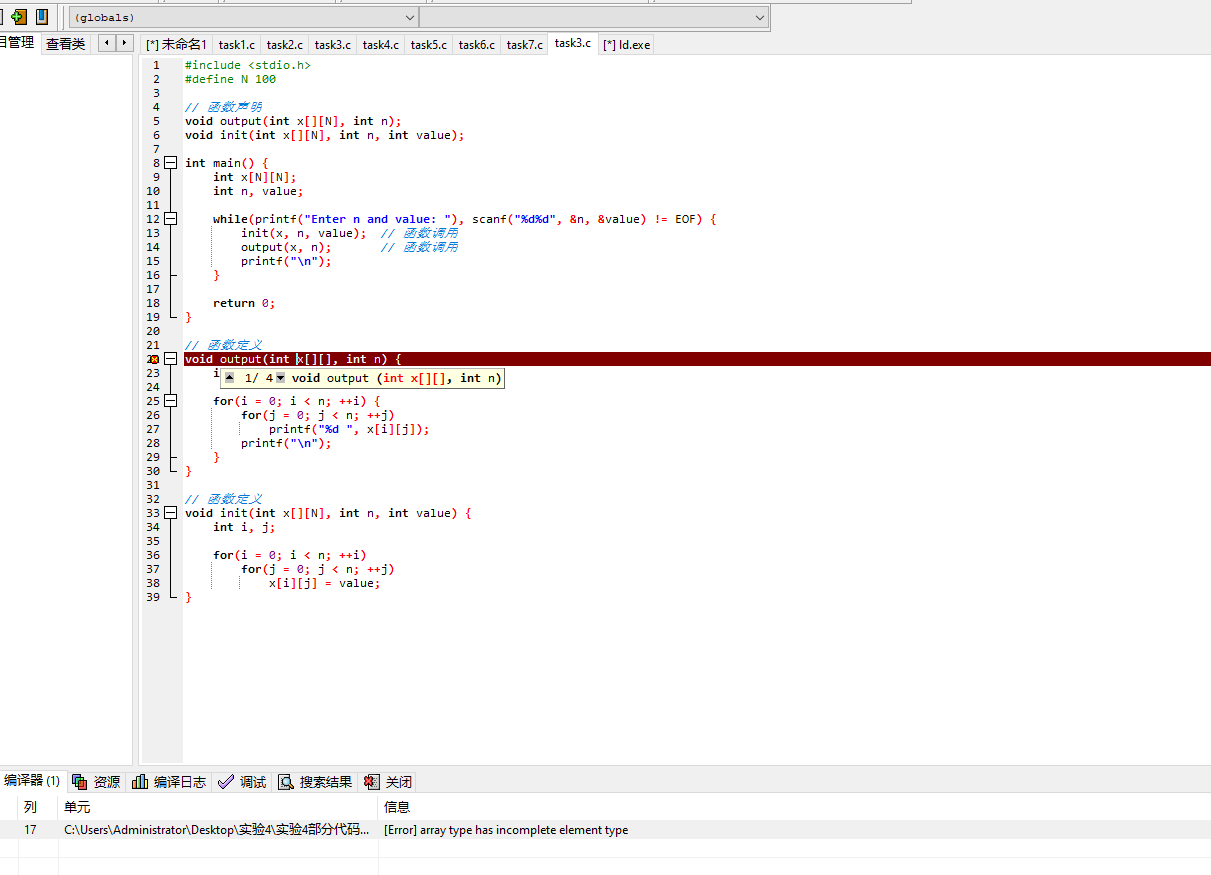Collapse the output function fold on line 22

click(x=171, y=359)
